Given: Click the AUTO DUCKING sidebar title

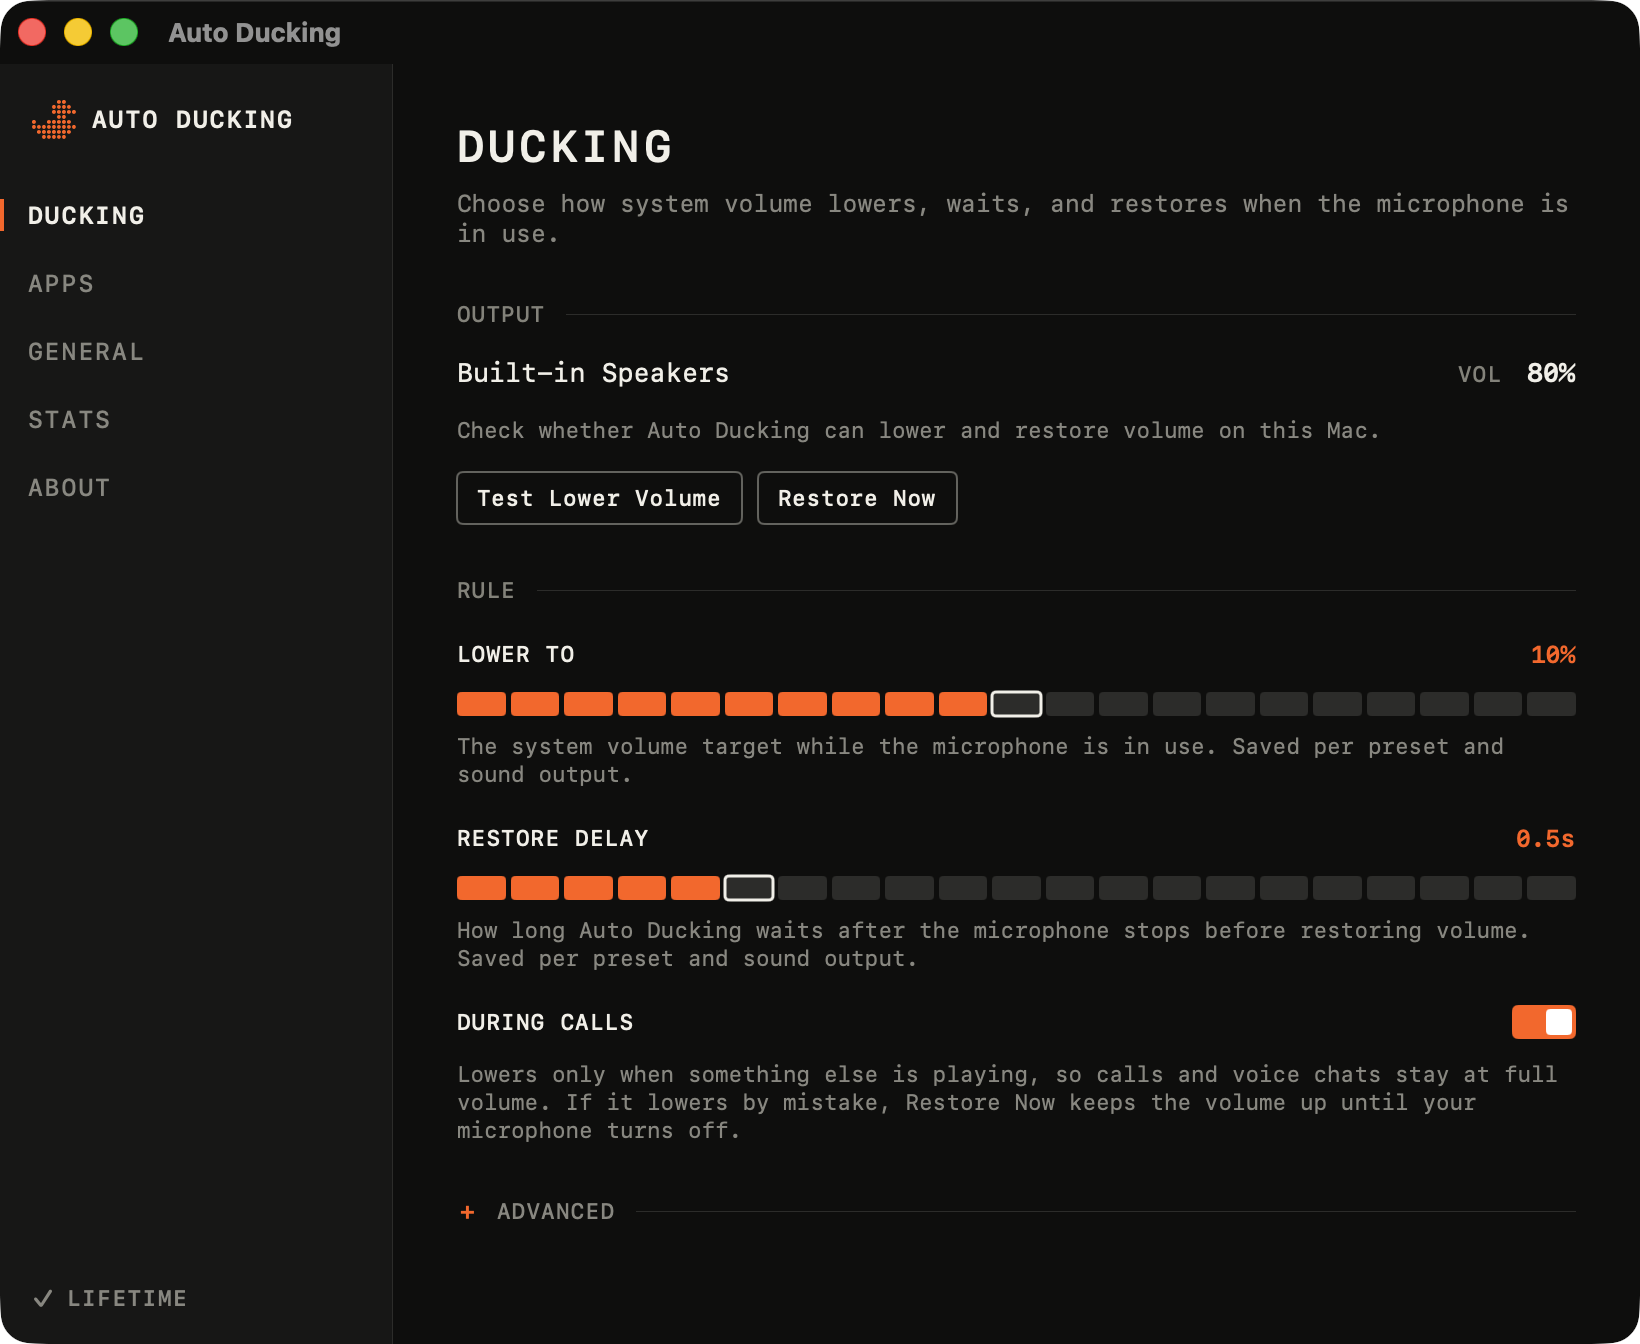Looking at the screenshot, I should pyautogui.click(x=192, y=120).
